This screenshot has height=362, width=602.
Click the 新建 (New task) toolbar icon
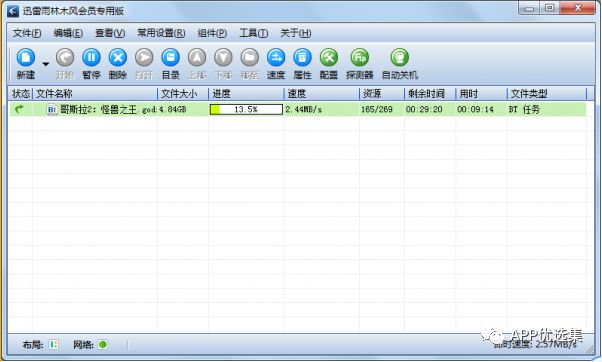[x=26, y=58]
